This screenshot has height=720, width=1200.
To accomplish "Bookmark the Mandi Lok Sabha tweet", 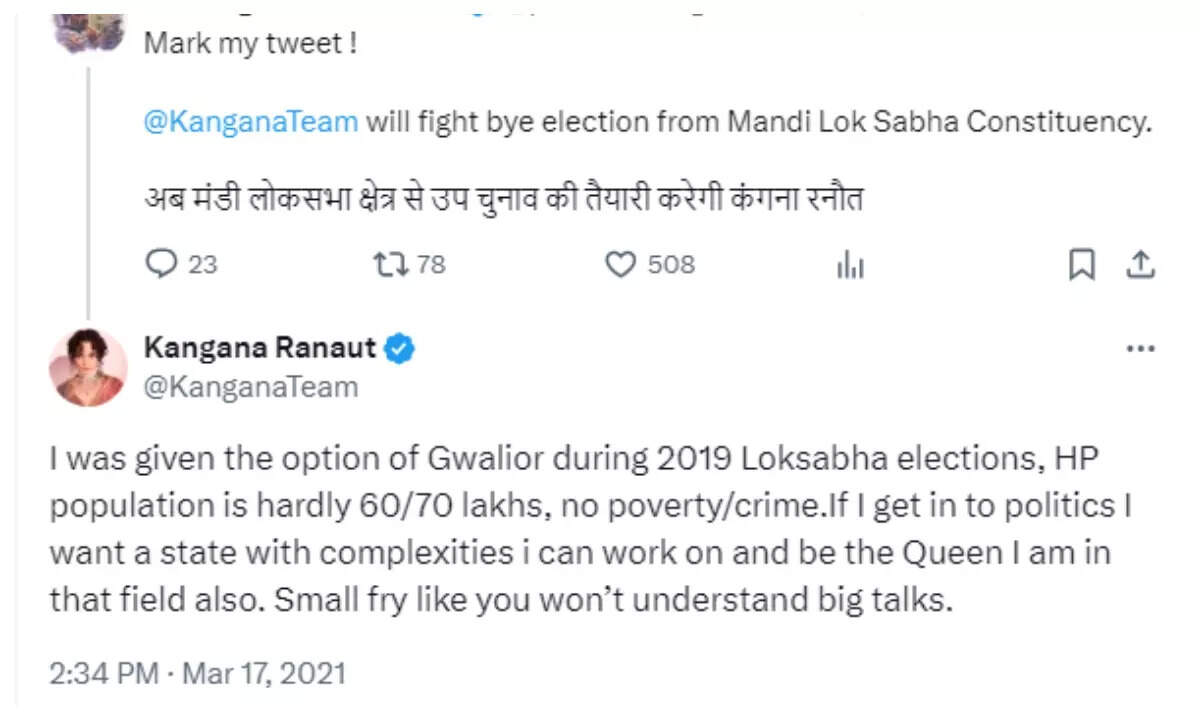I will pyautogui.click(x=1081, y=264).
